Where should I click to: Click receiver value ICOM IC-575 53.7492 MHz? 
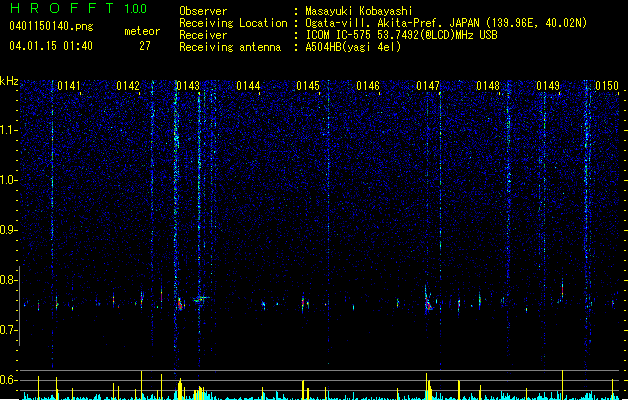[401, 35]
